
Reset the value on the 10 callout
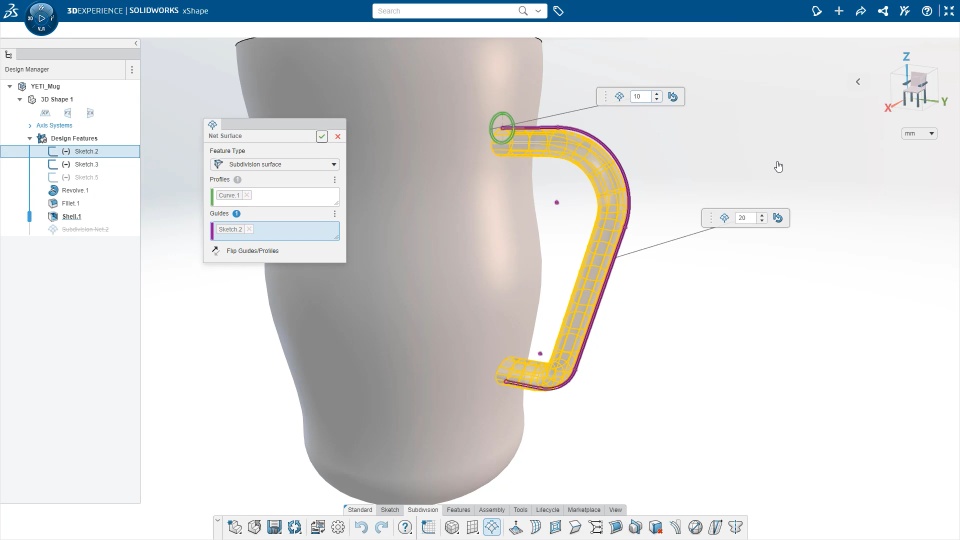[x=673, y=97]
